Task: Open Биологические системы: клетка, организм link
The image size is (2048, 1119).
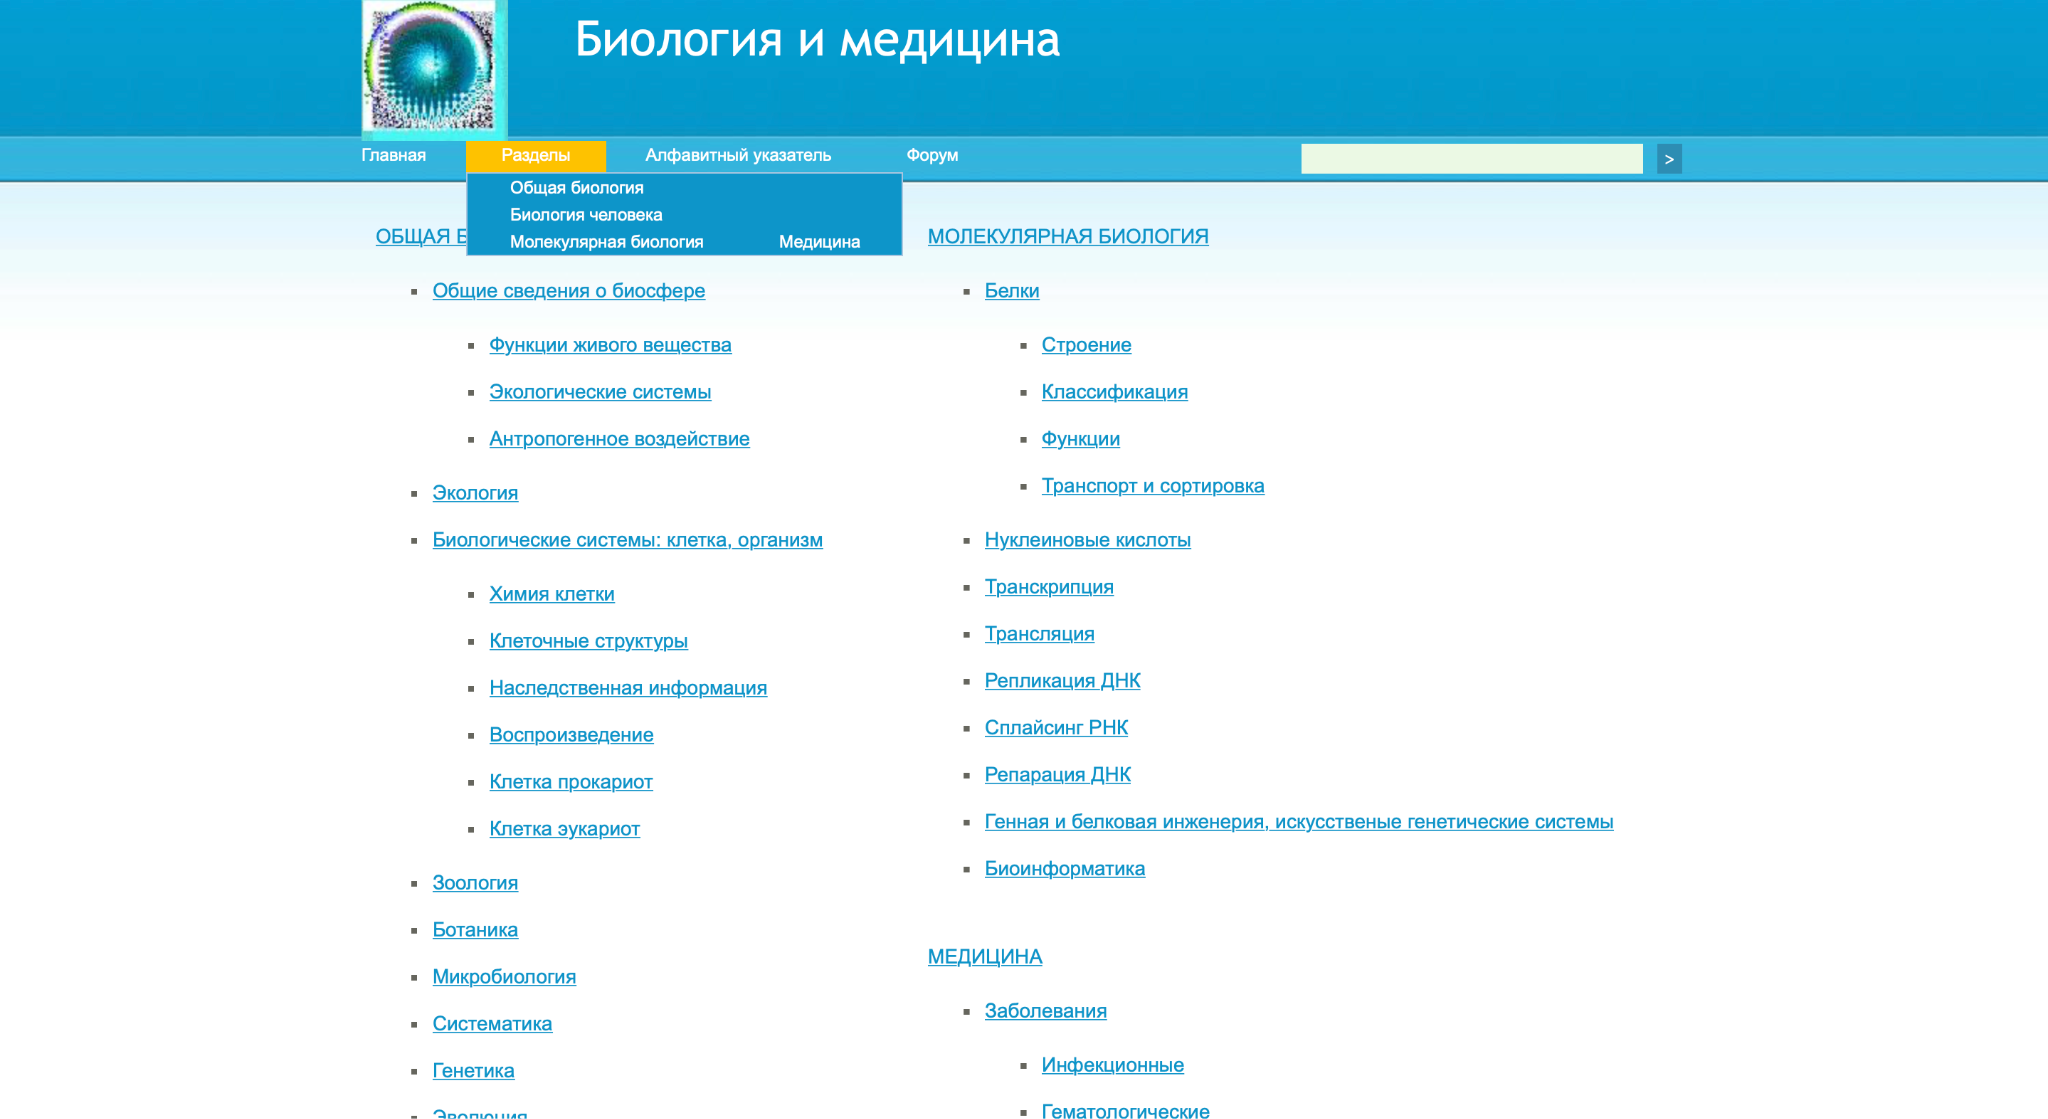Action: [x=628, y=540]
